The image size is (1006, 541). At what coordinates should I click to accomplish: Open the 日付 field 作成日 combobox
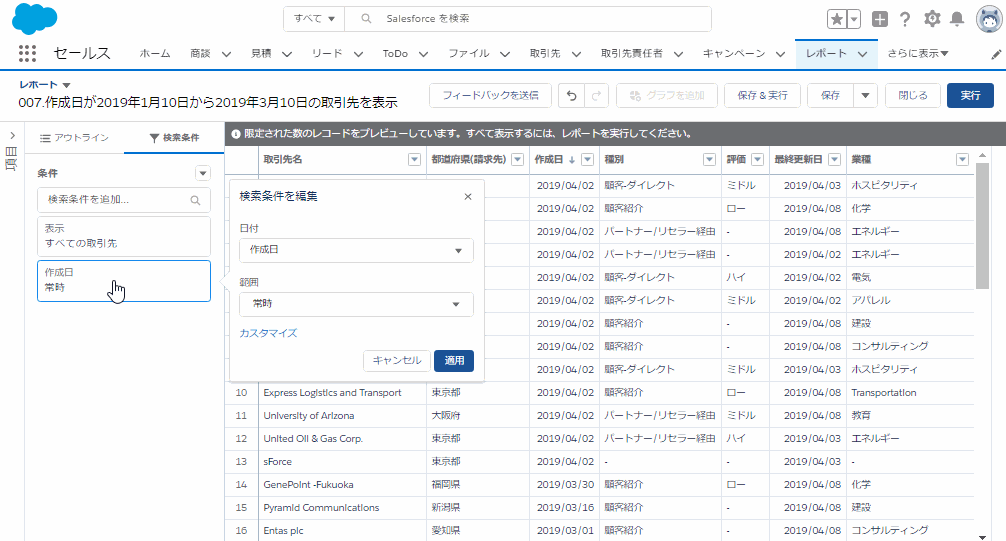click(356, 250)
